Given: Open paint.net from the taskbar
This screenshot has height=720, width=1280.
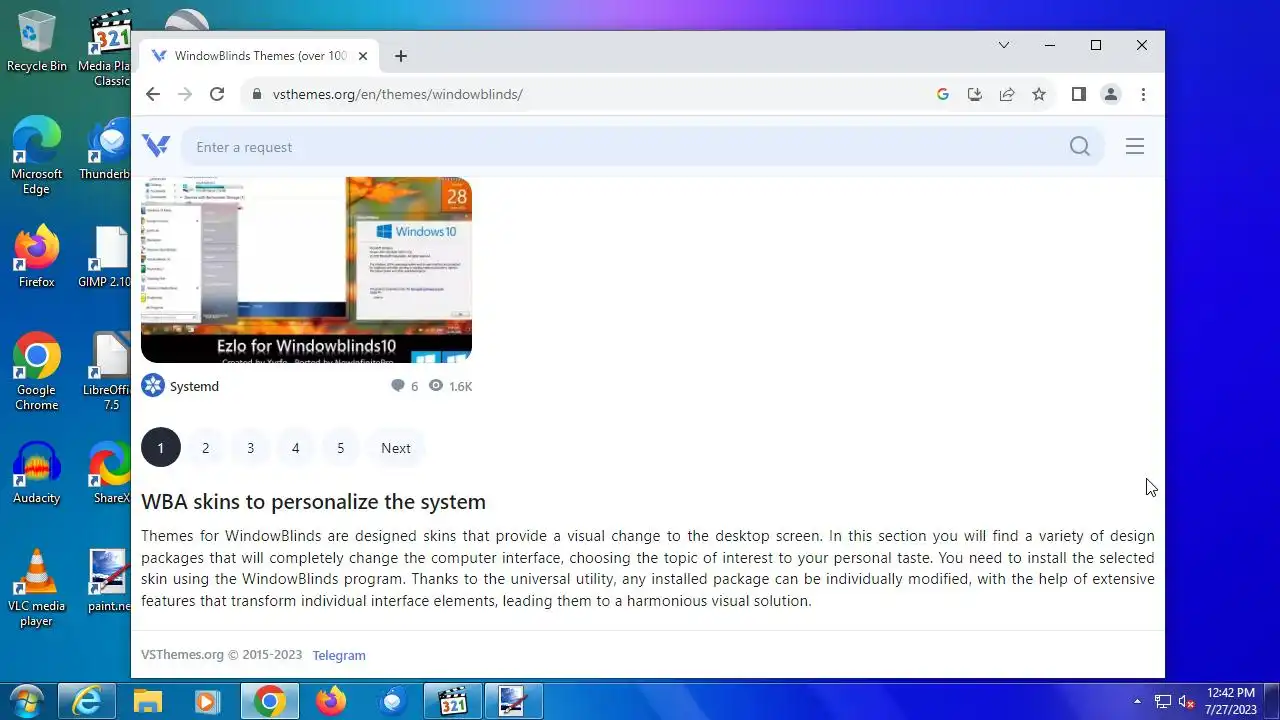Looking at the screenshot, I should click(x=514, y=701).
